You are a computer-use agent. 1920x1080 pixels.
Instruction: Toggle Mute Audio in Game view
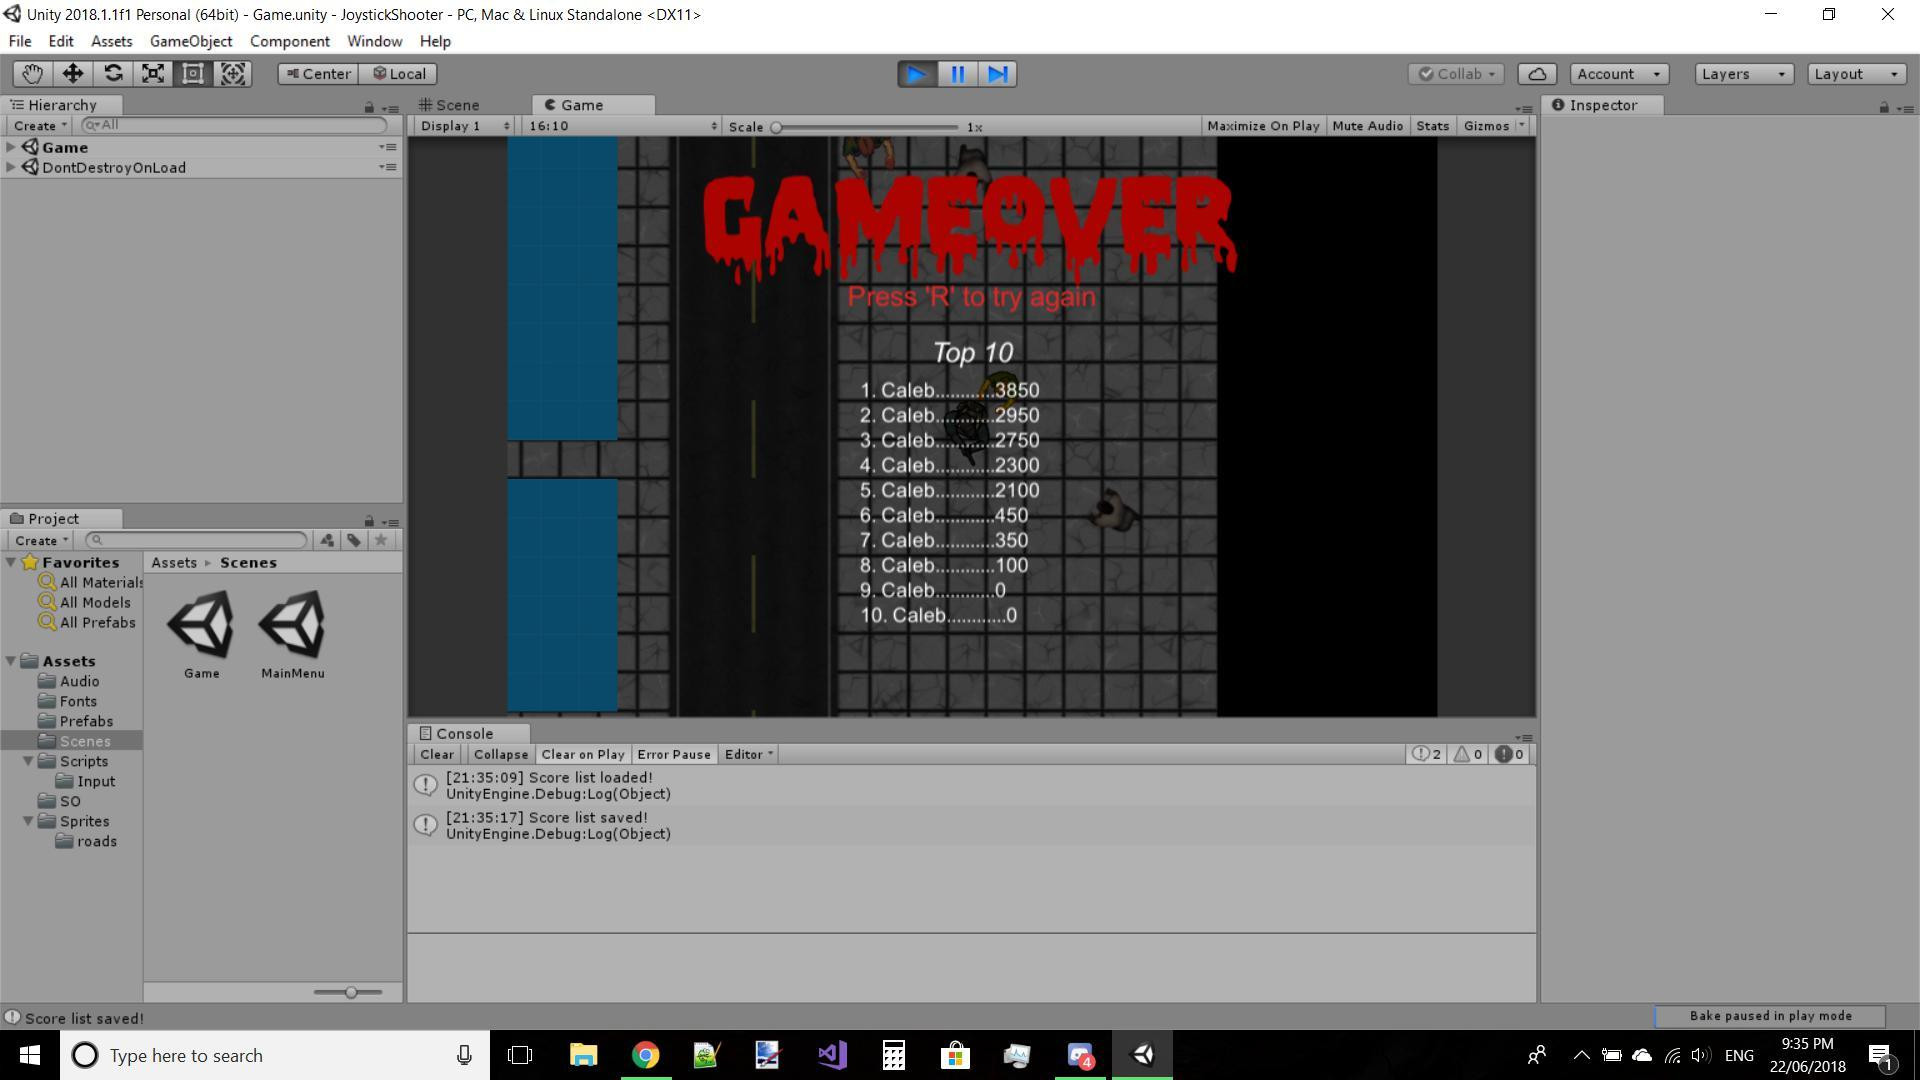pyautogui.click(x=1367, y=126)
